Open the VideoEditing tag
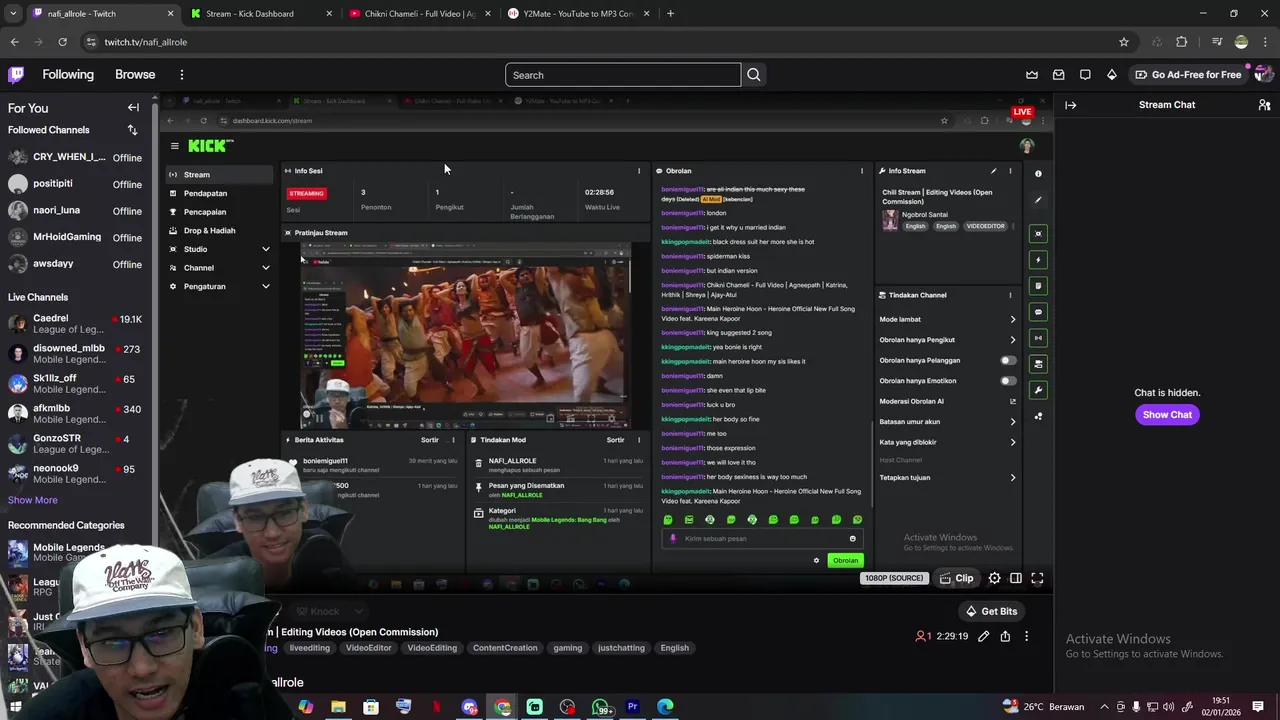The width and height of the screenshot is (1280, 720). coord(432,648)
